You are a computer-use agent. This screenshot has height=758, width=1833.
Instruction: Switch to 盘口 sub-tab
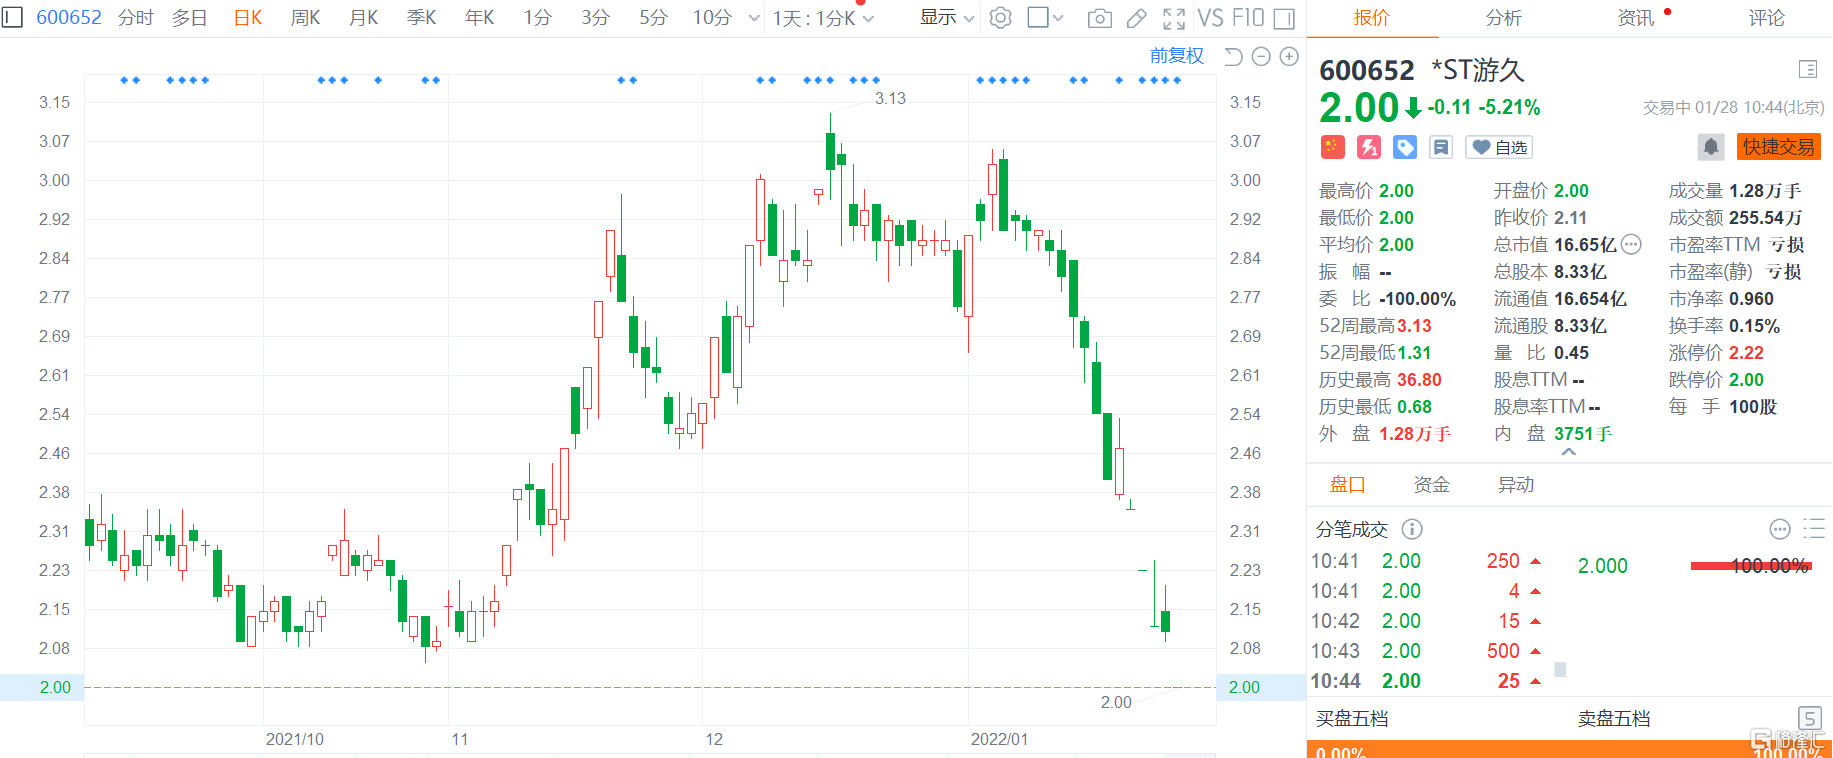[x=1347, y=485]
